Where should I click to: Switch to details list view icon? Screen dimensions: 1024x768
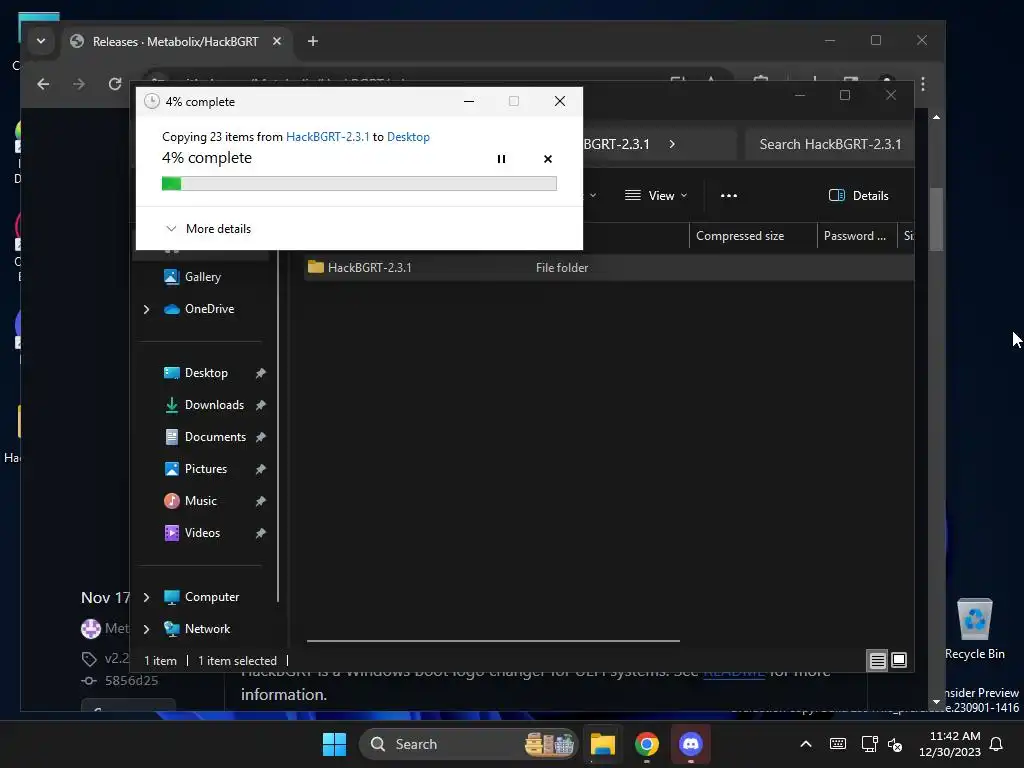pos(877,661)
